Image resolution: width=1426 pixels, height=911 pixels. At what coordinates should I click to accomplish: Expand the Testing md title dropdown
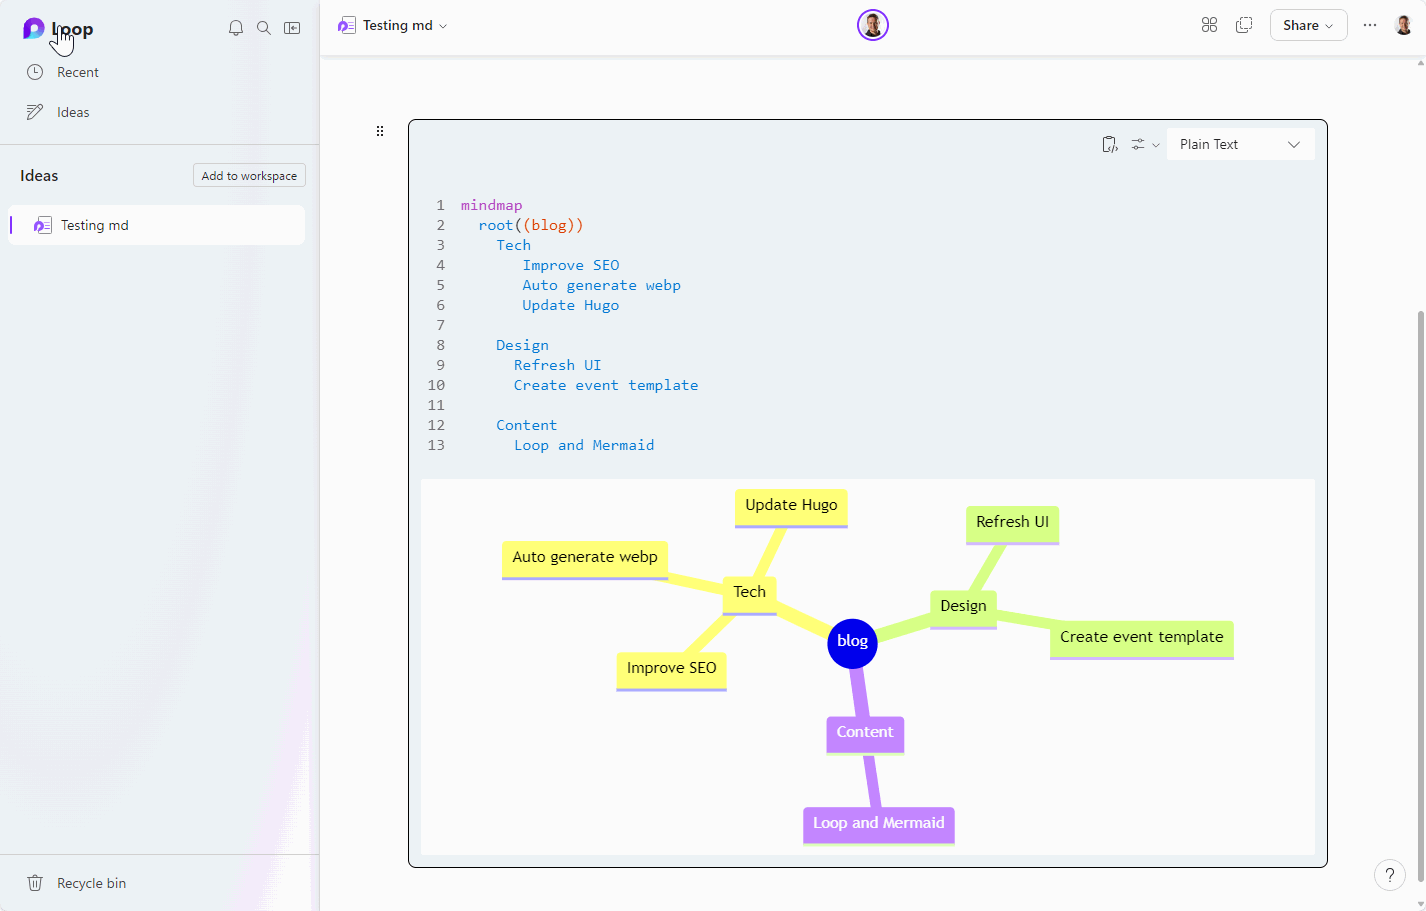pos(443,26)
